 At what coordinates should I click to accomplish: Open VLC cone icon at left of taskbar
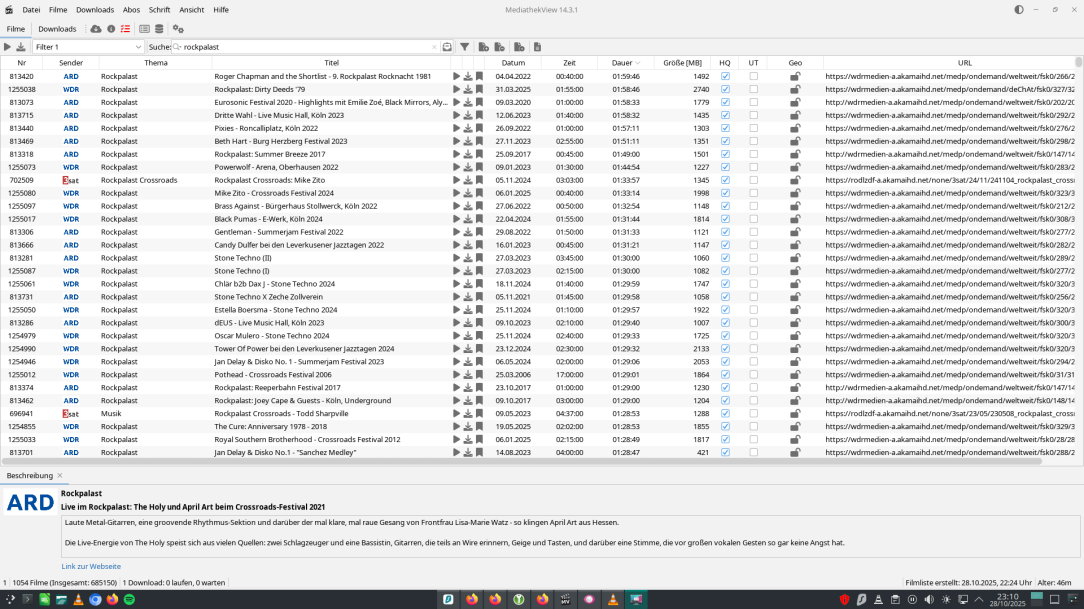pyautogui.click(x=78, y=599)
